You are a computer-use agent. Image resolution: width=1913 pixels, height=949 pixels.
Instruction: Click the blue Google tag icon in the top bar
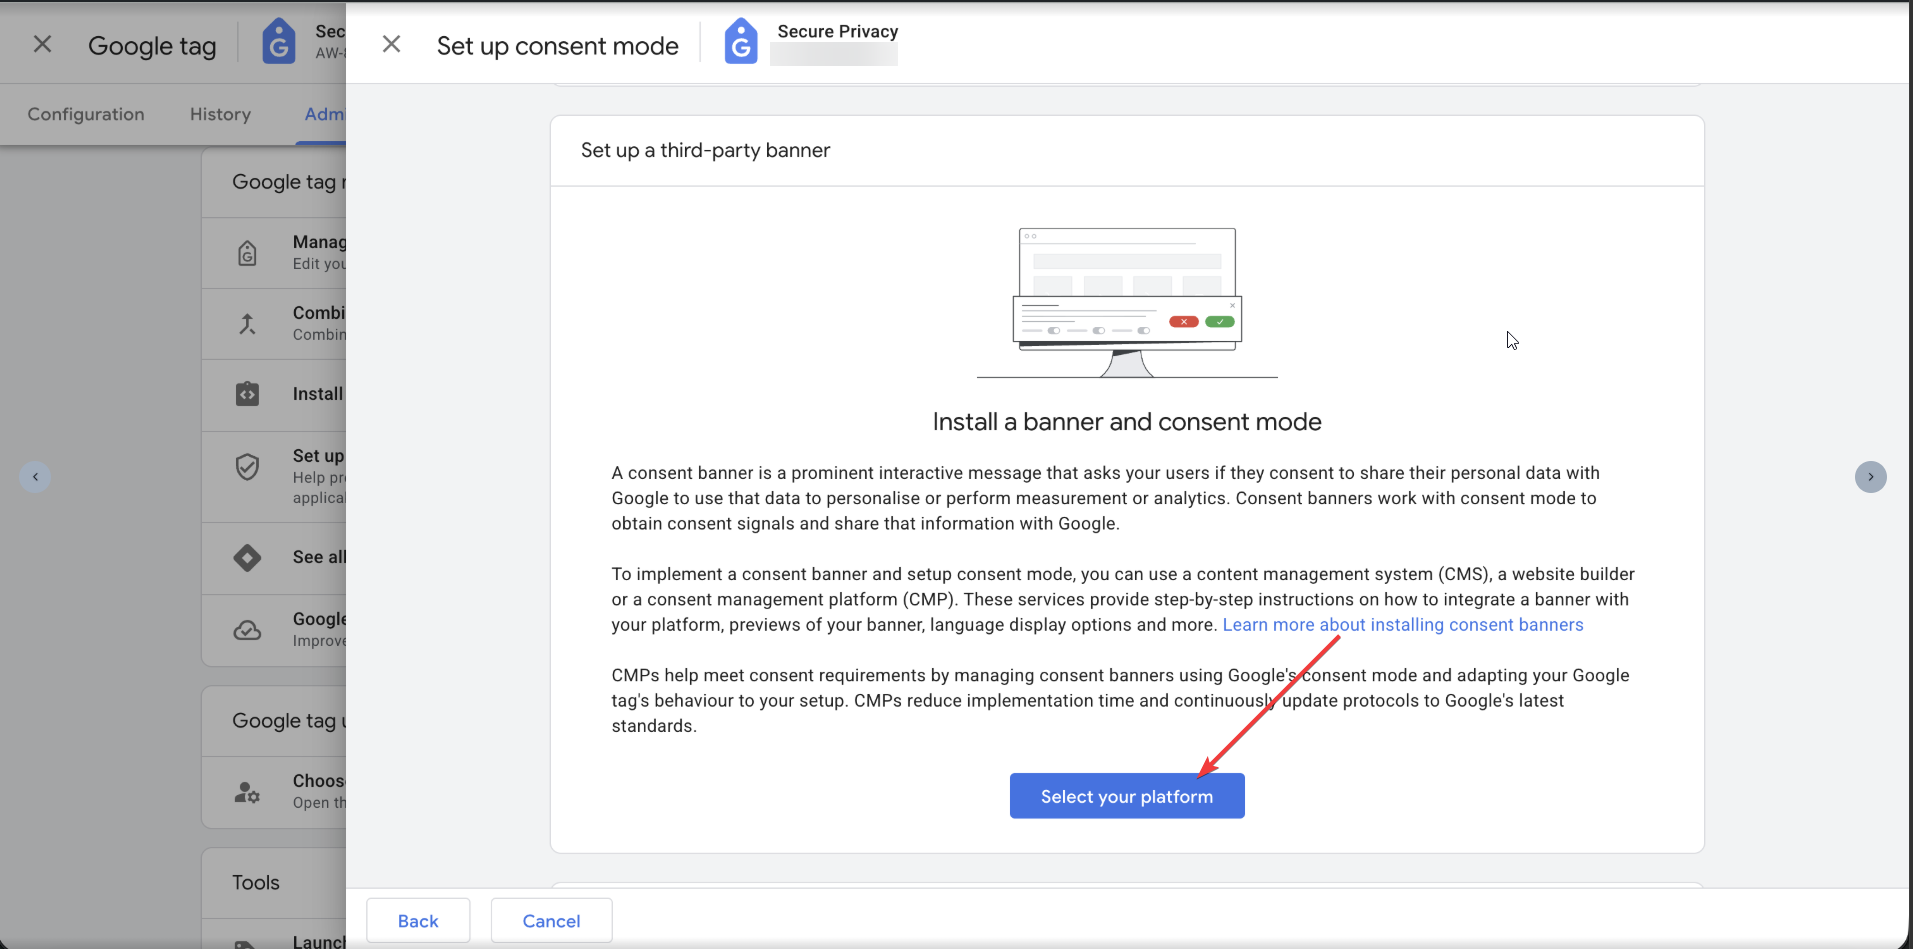(278, 41)
